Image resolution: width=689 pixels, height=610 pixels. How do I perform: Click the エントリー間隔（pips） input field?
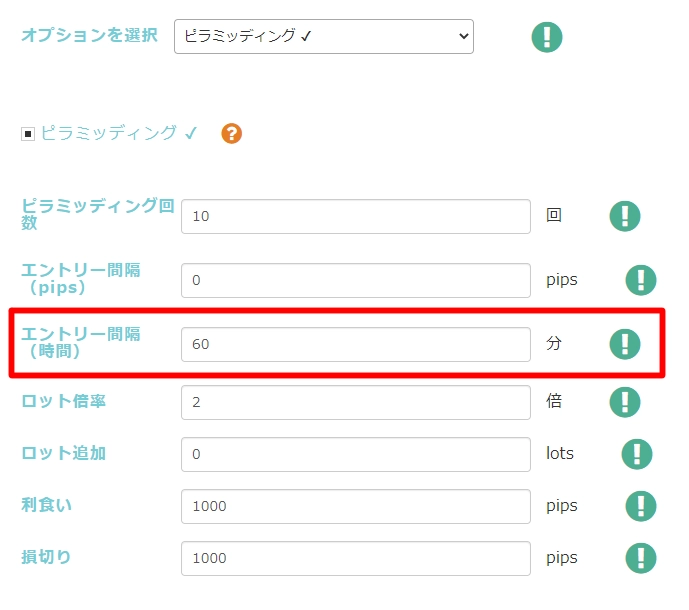(355, 280)
